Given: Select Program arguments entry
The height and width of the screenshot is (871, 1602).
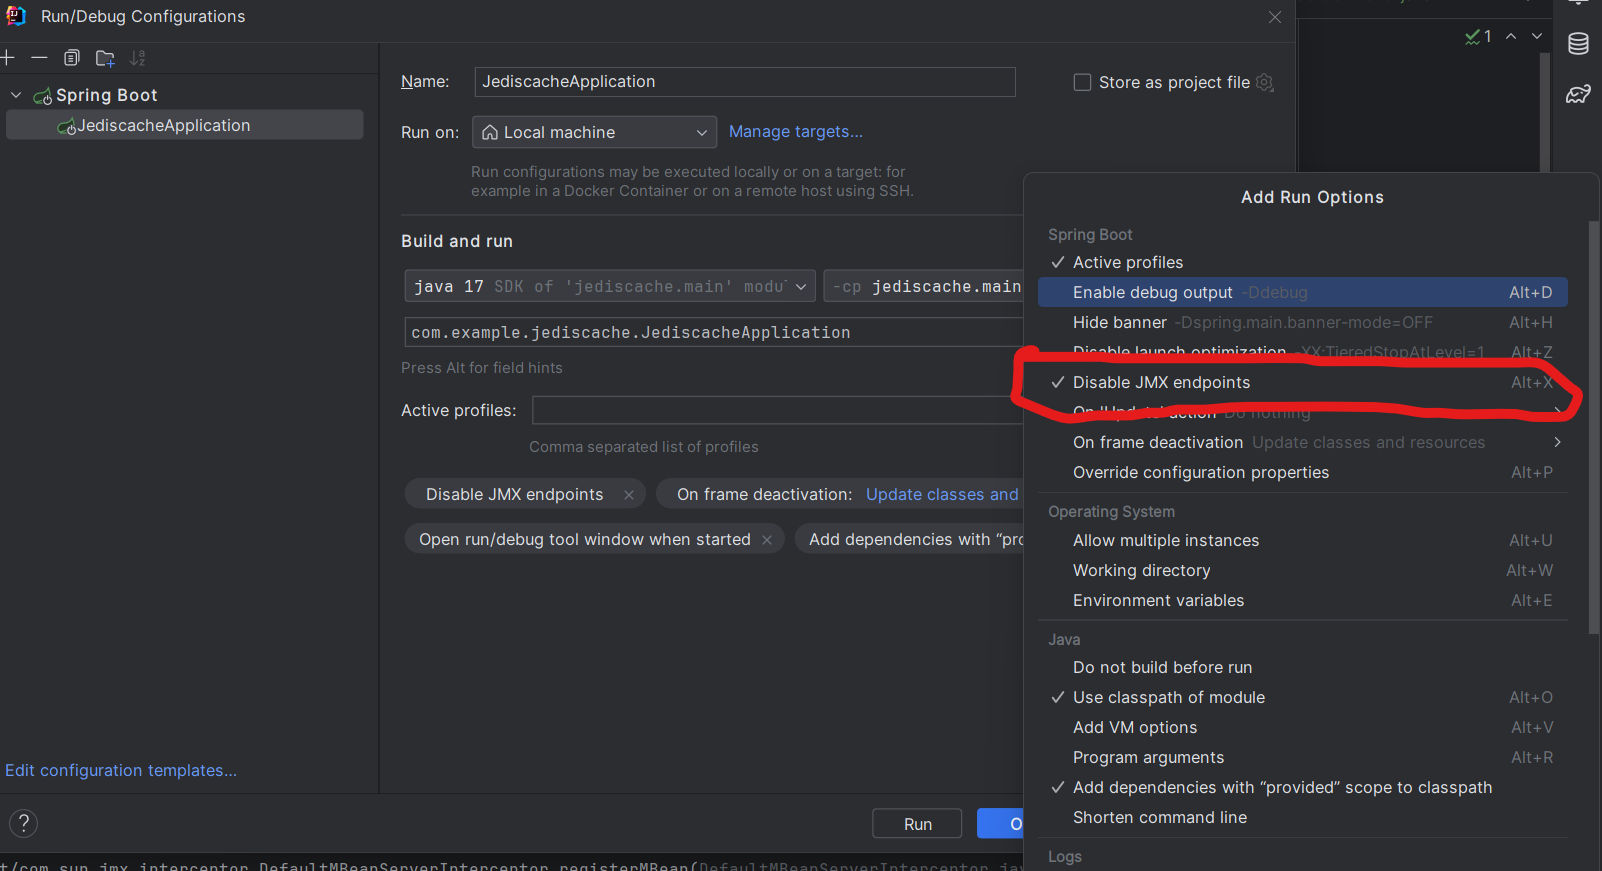Looking at the screenshot, I should tap(1302, 757).
